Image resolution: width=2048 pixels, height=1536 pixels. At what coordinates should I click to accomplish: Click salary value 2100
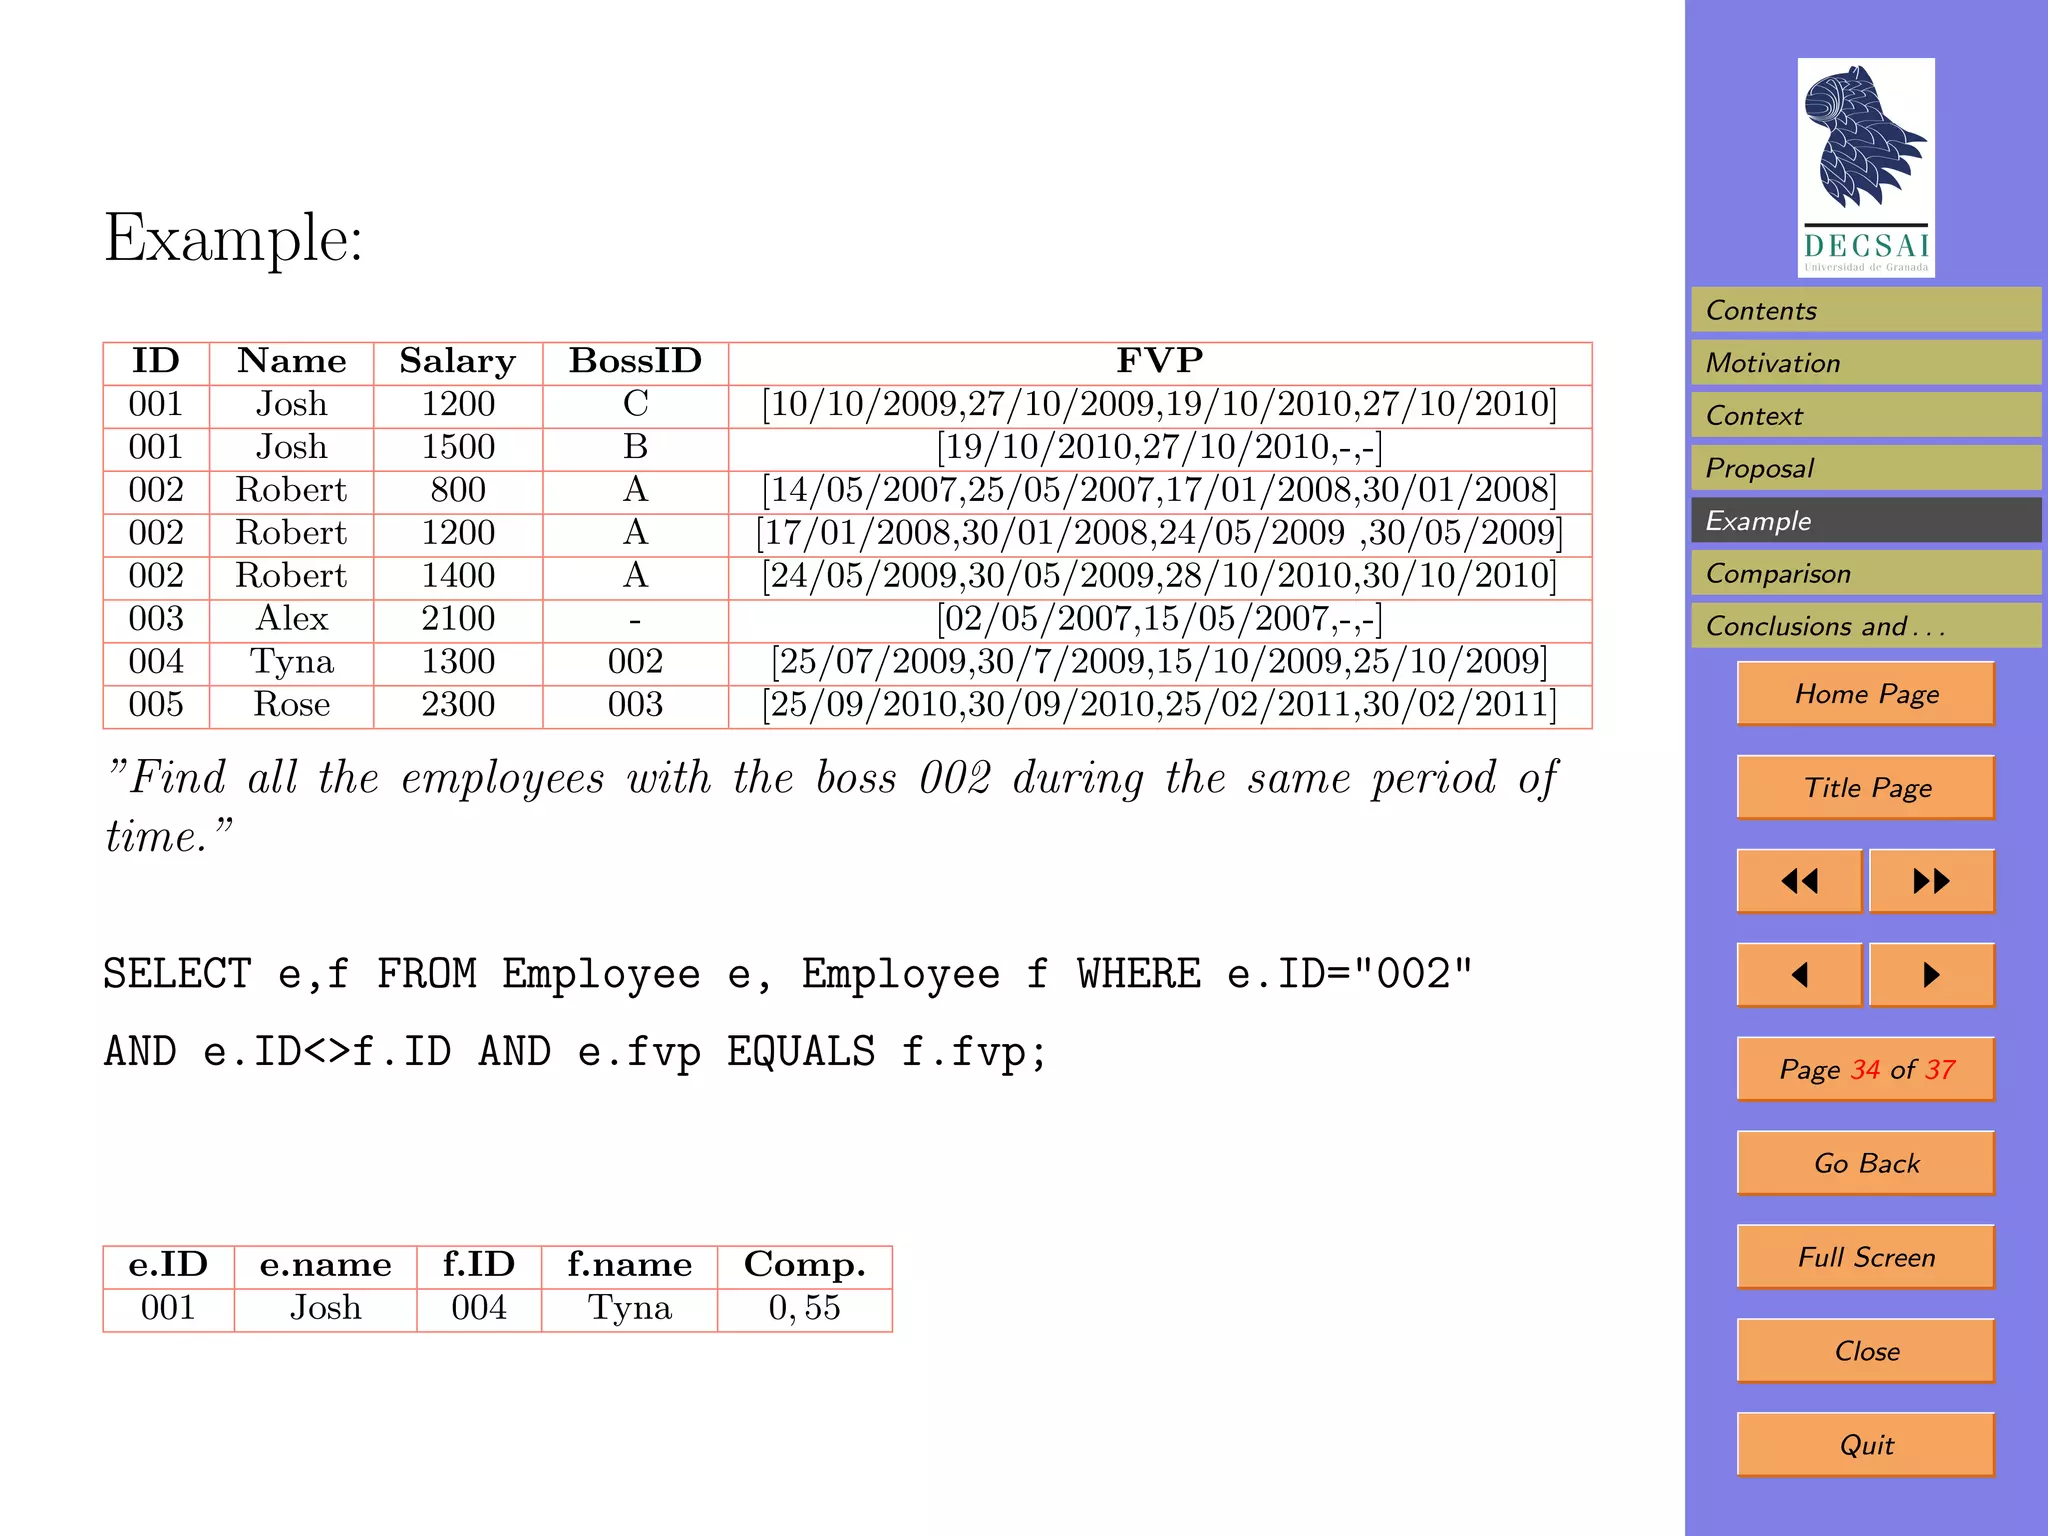[x=458, y=619]
